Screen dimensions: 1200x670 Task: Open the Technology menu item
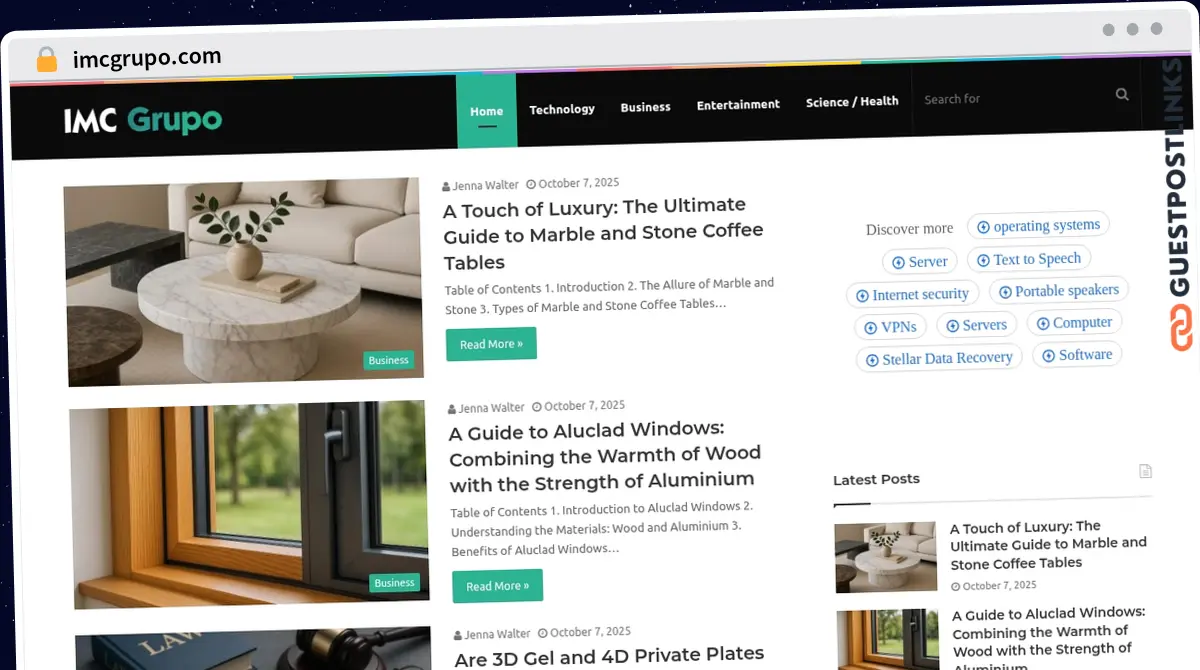point(562,109)
